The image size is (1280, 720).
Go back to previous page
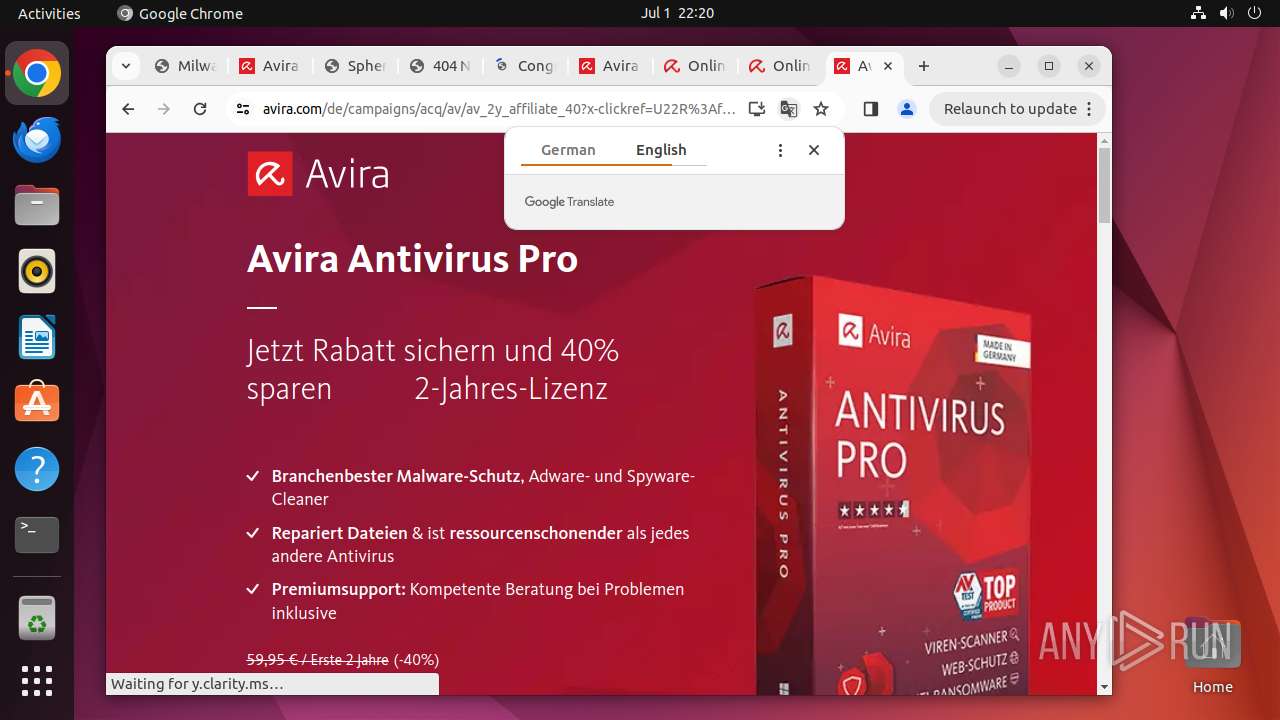[x=128, y=109]
